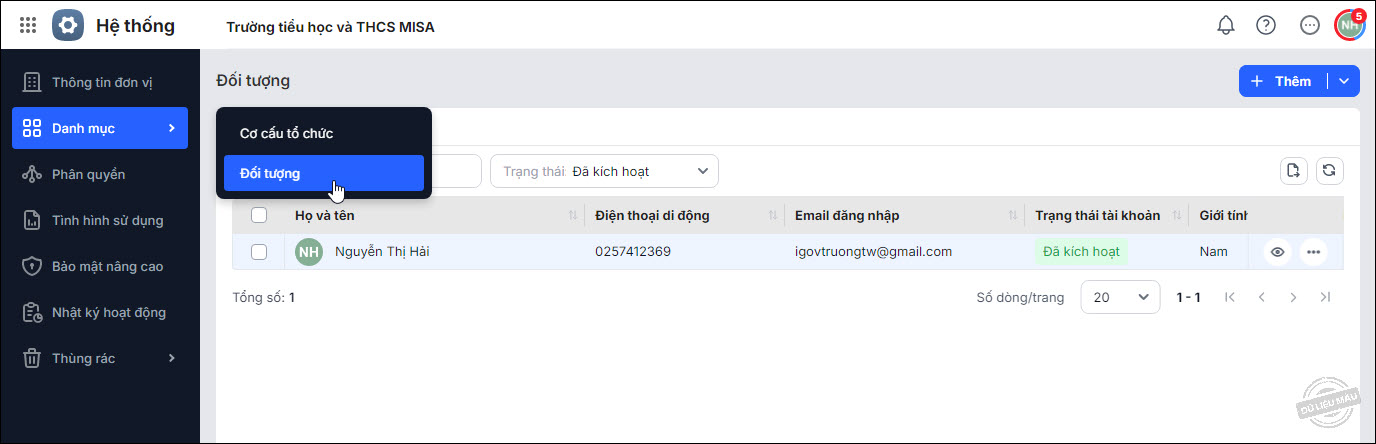Tick the select-all header checkbox
Viewport: 1376px width, 444px height.
259,215
